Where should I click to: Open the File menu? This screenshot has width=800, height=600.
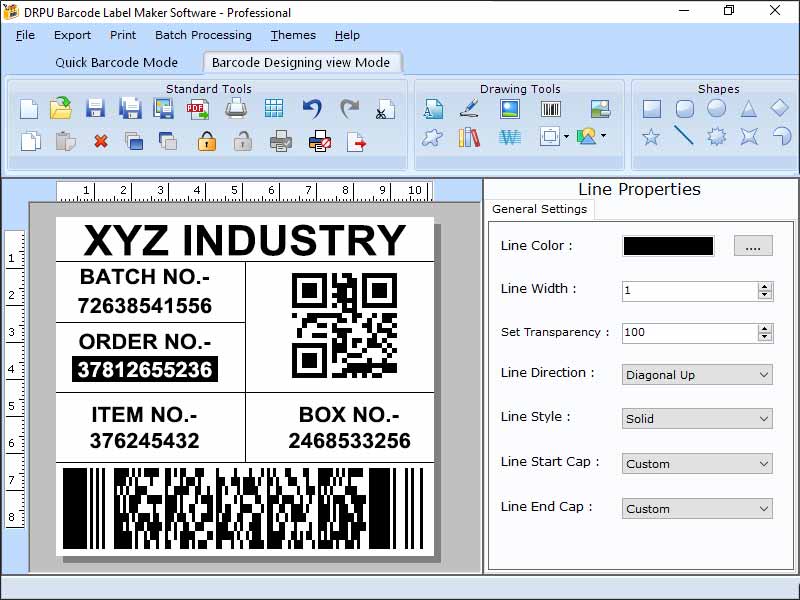(25, 35)
